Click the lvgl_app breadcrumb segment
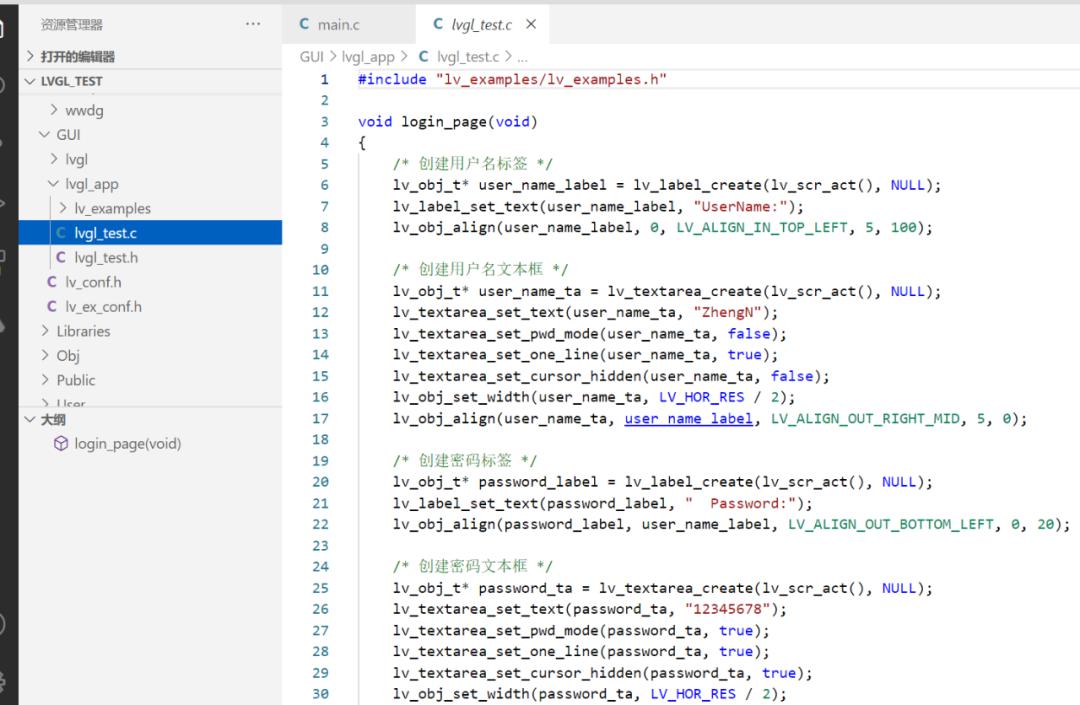The height and width of the screenshot is (705, 1080). [x=368, y=56]
